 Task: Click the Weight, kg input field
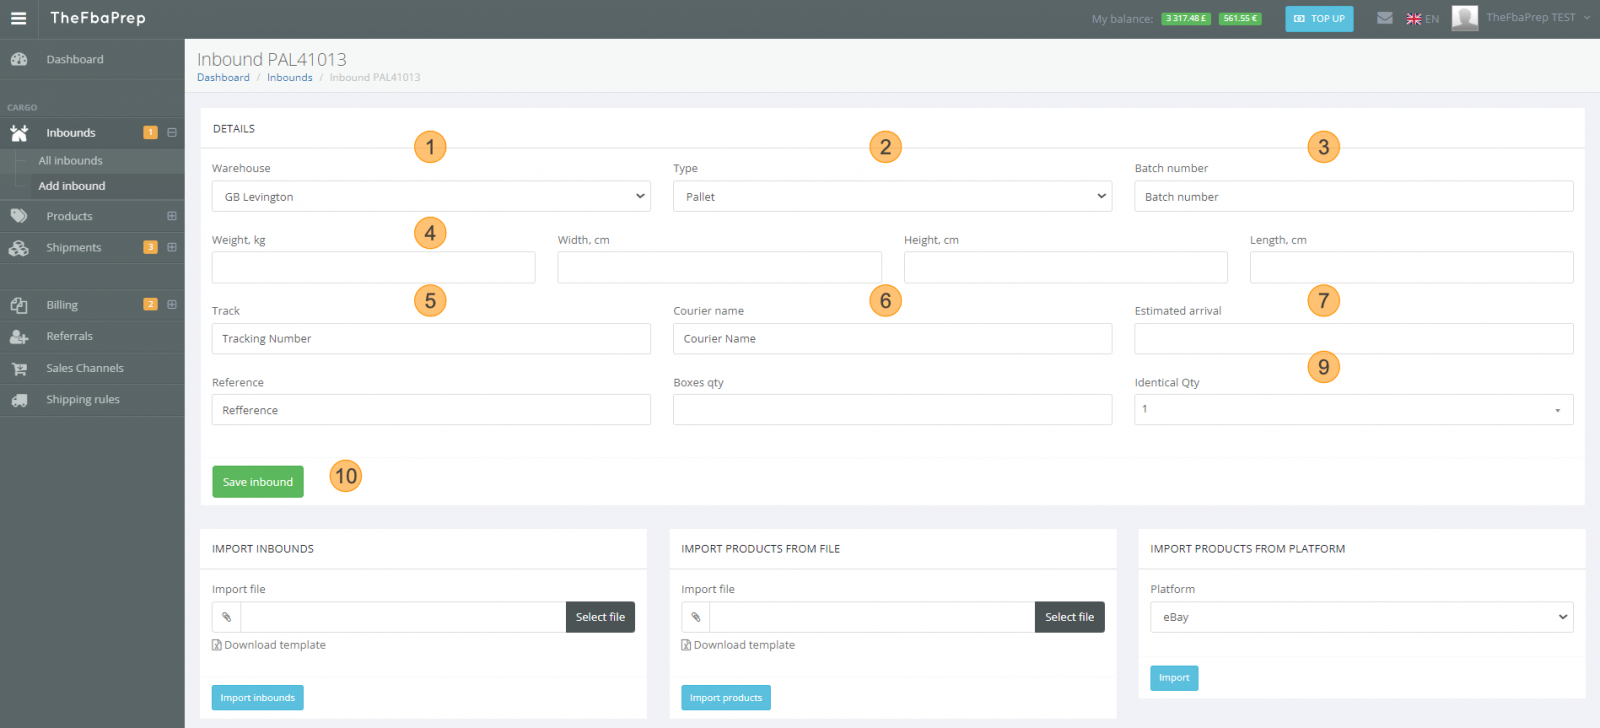(373, 267)
